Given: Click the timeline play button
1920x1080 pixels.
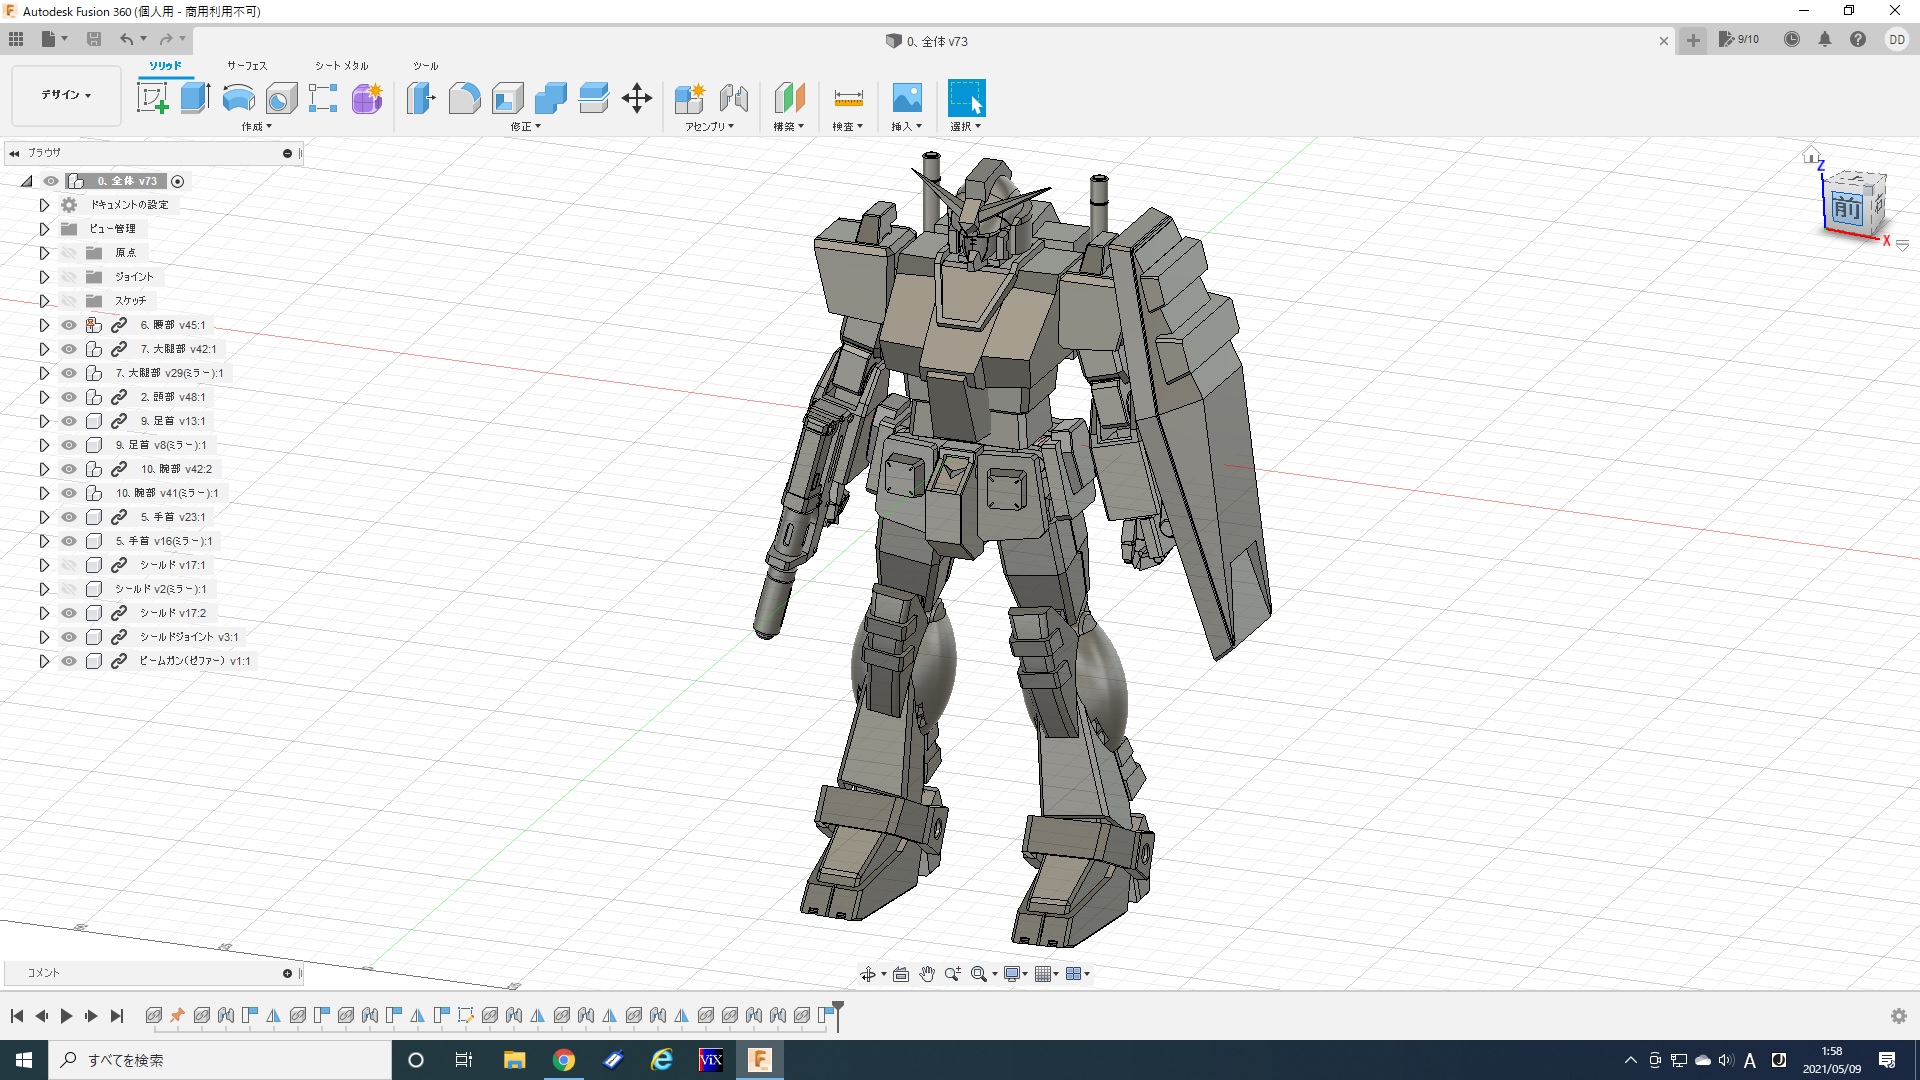Looking at the screenshot, I should coord(66,1016).
